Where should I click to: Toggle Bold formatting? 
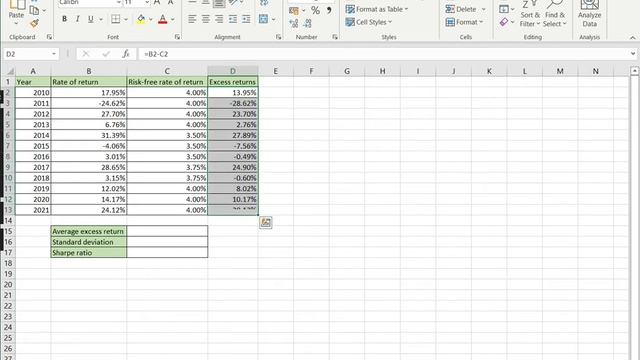pos(64,19)
